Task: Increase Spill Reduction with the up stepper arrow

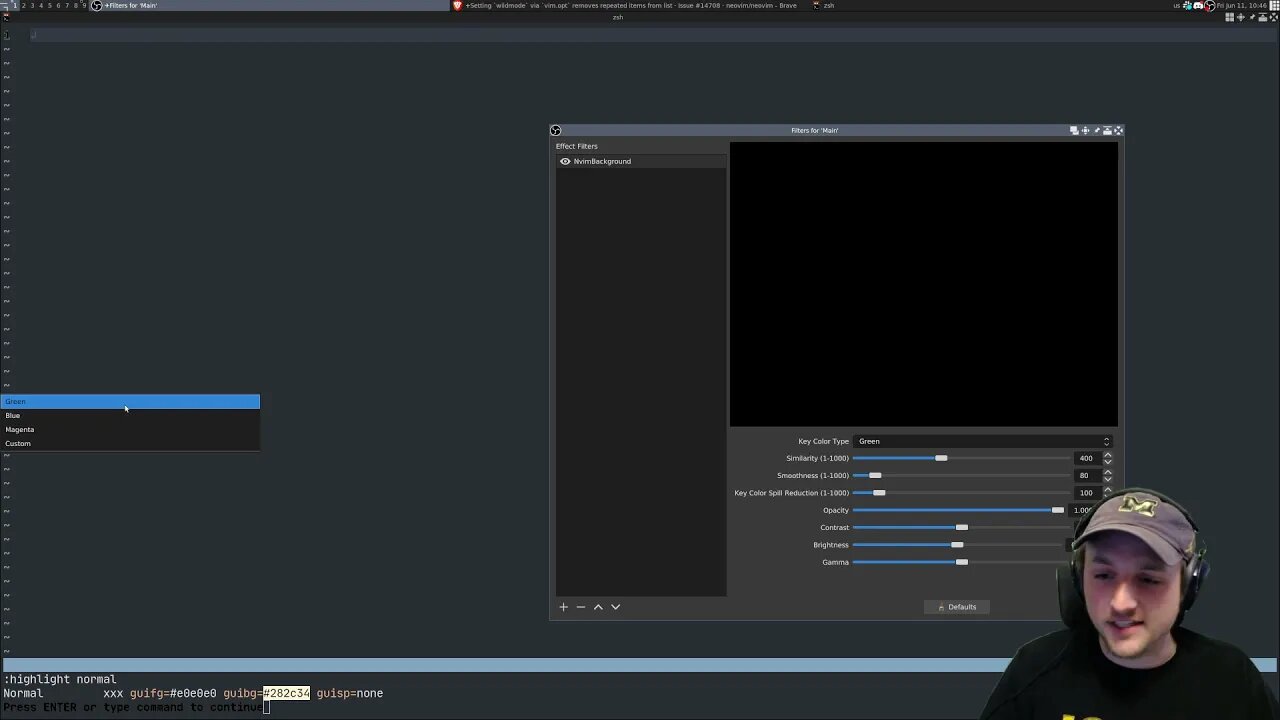Action: coord(1107,489)
